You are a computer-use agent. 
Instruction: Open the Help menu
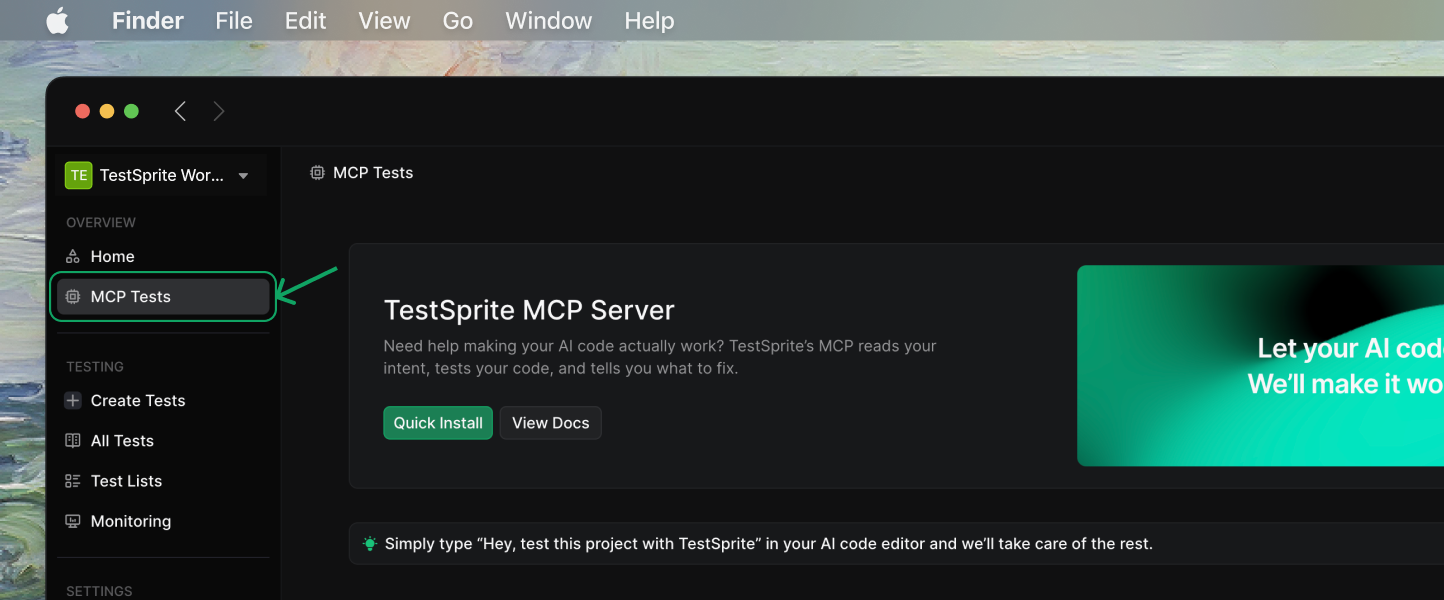coord(649,21)
